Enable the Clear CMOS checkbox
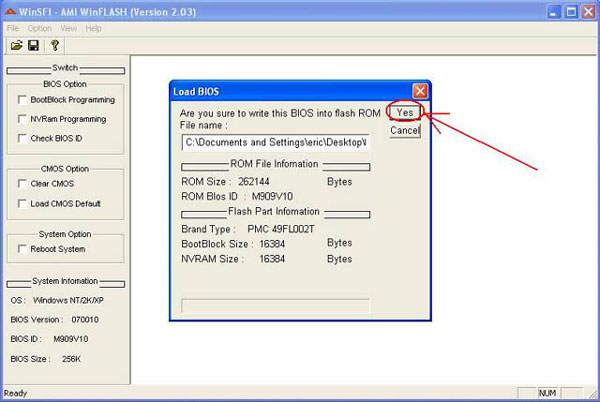The width and height of the screenshot is (600, 402). pos(22,184)
